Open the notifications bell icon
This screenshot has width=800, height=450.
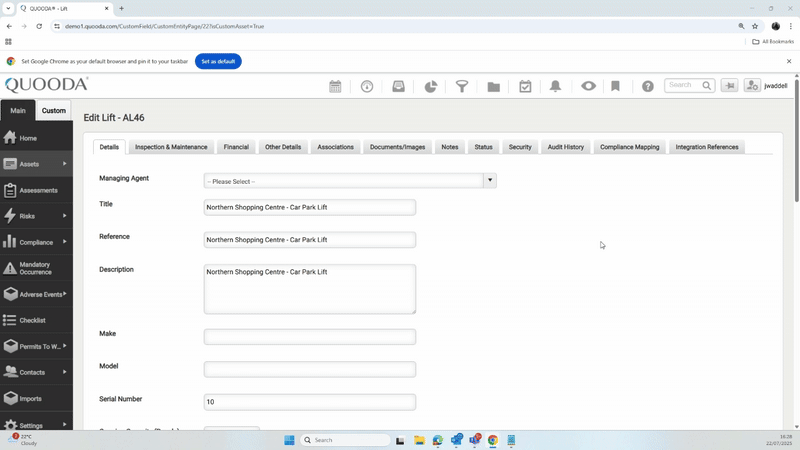click(x=556, y=86)
